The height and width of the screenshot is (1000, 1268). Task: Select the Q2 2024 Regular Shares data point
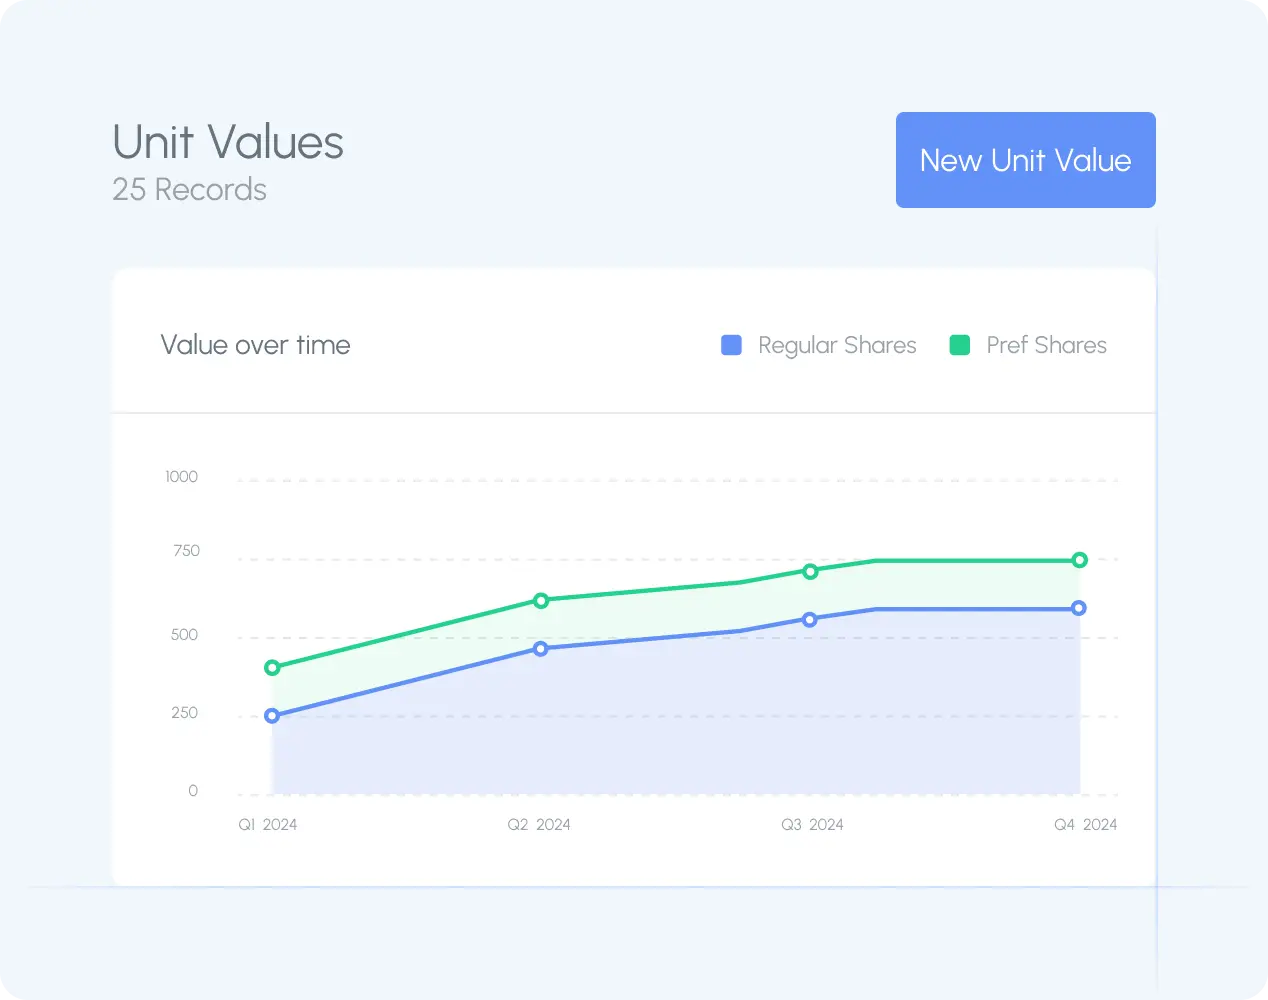point(540,648)
